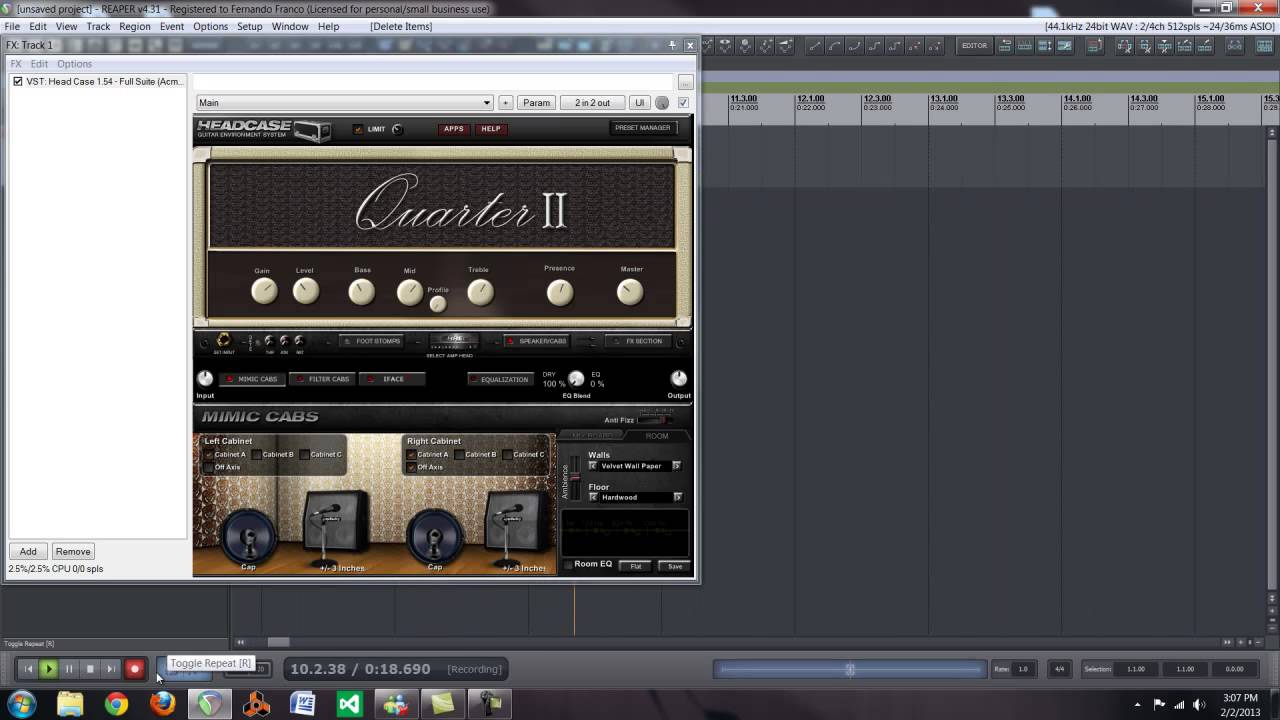
Task: Click Select Amp Head display
Action: click(x=456, y=343)
